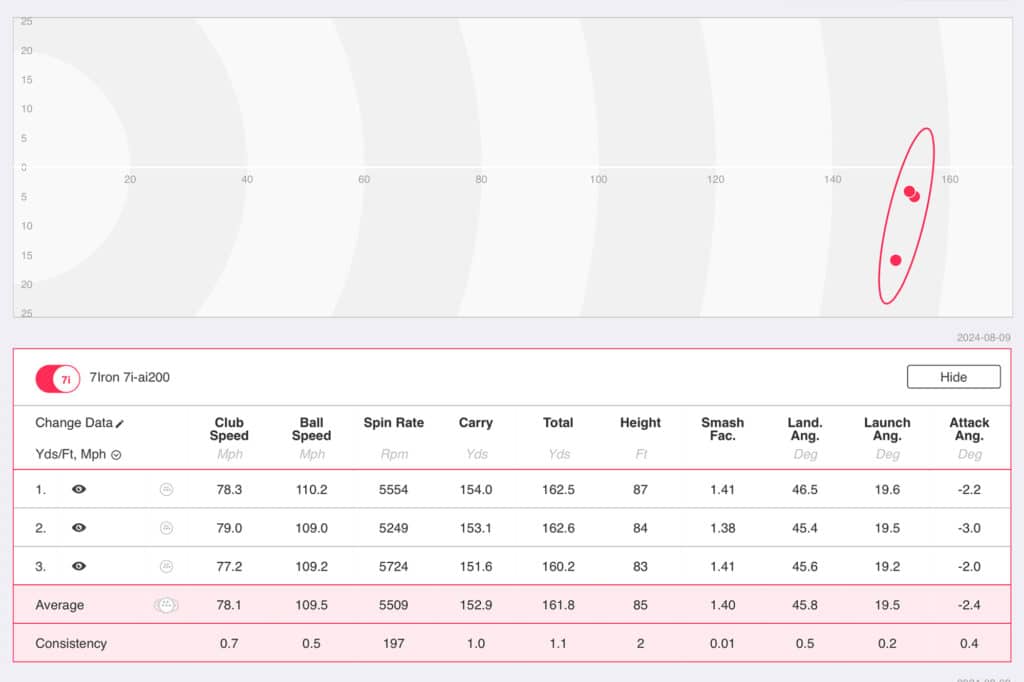Image resolution: width=1024 pixels, height=682 pixels.
Task: Select the dispersion icon in shot 2 row
Action: pos(166,528)
